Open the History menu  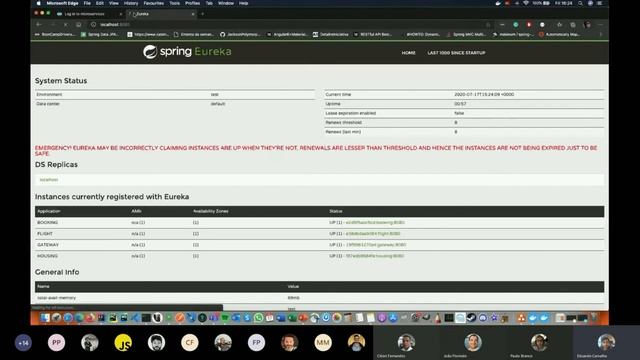(131, 3)
